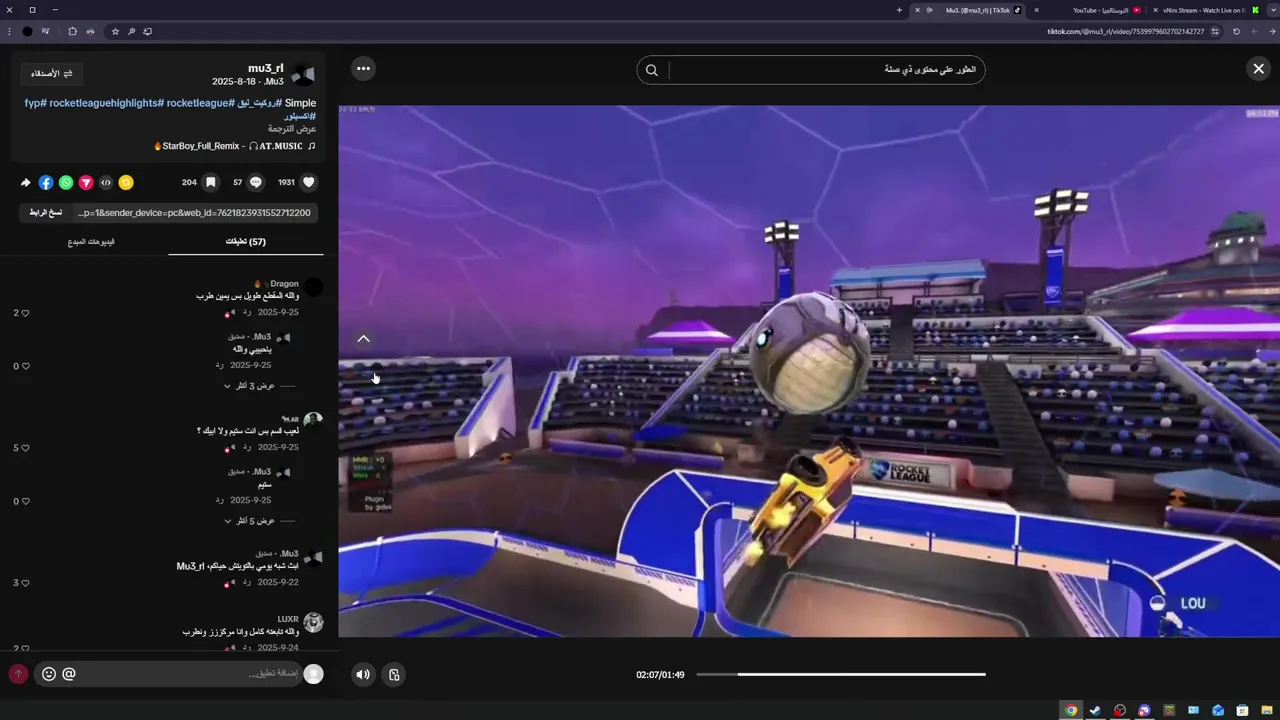Click عرض الترجمة show translation
Screen dimensions: 1280x720
[x=292, y=129]
